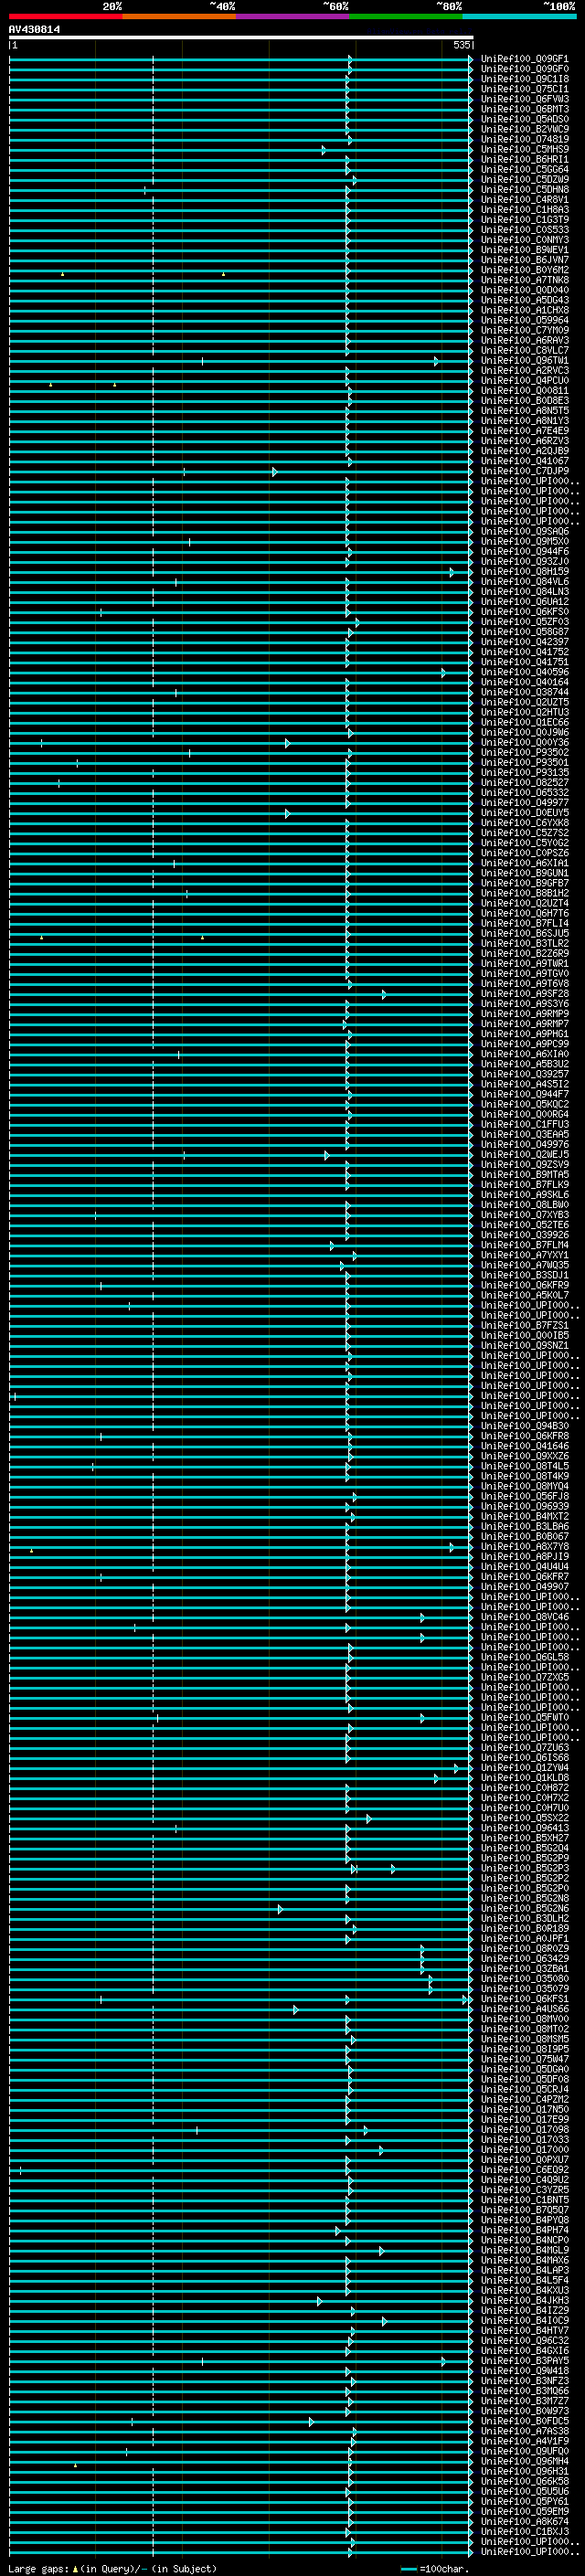Select hit label UniRef100_Q9SNZ1
Screen dimensions: 585x2576
pos(525,1345)
